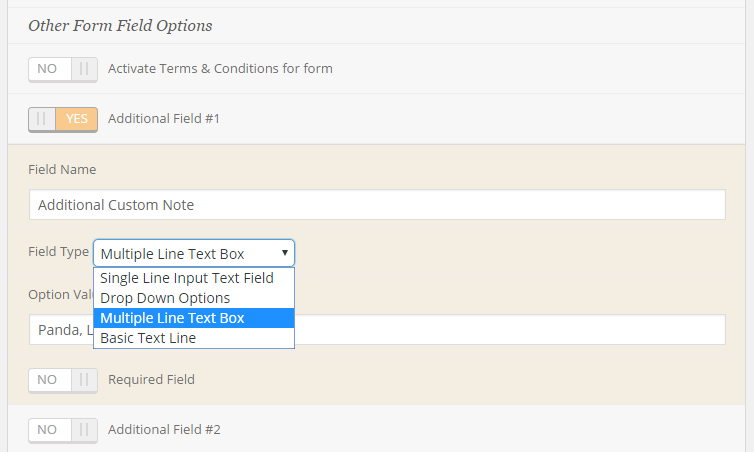Turn on the Required Field toggle
This screenshot has width=754, height=452.
[x=63, y=380]
